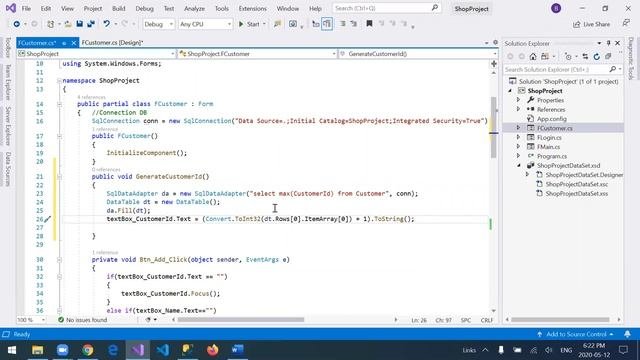The height and width of the screenshot is (360, 640).
Task: Click the Search (Ctrl+Q) box
Action: pos(387,8)
